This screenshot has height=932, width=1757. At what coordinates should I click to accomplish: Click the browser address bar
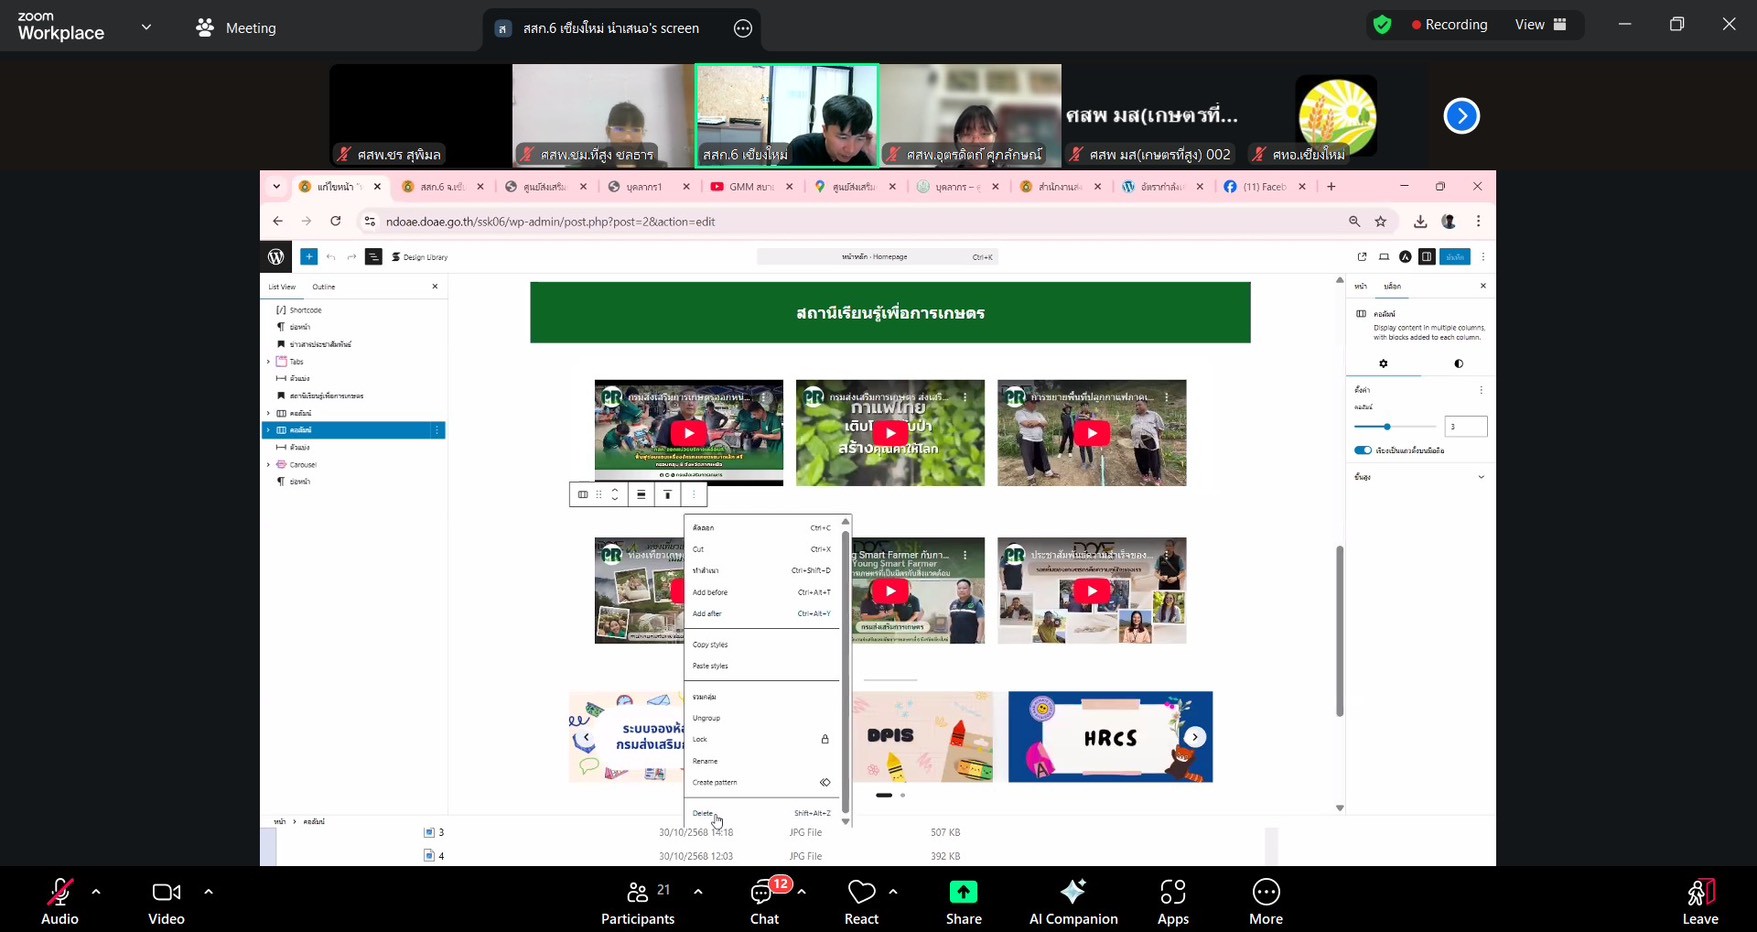(600, 221)
